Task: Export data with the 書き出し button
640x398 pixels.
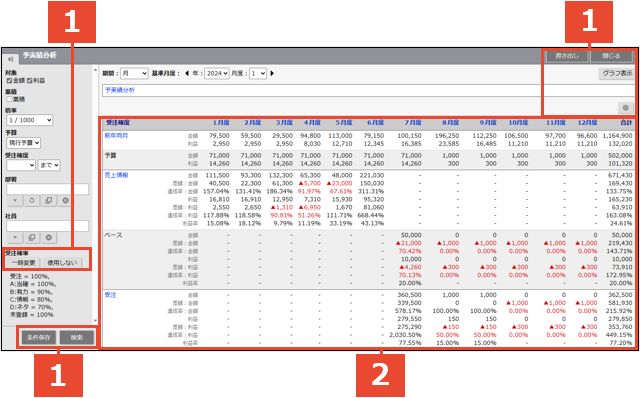Action: (x=567, y=56)
